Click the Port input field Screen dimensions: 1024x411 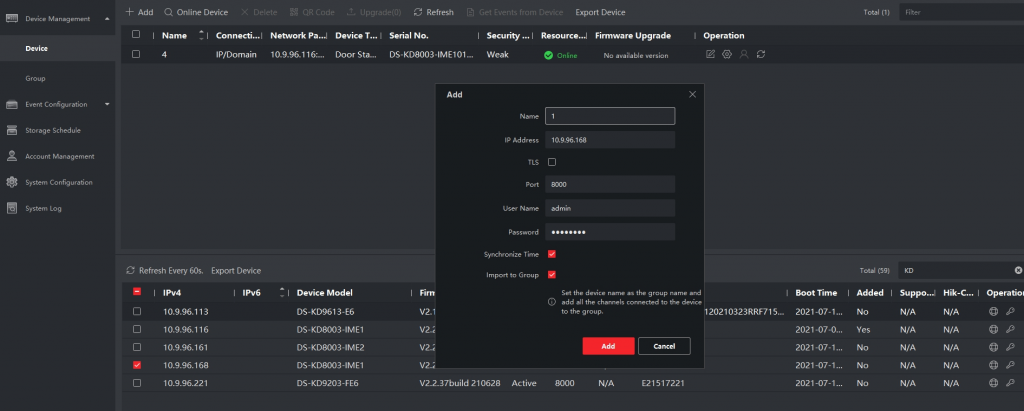pos(610,185)
